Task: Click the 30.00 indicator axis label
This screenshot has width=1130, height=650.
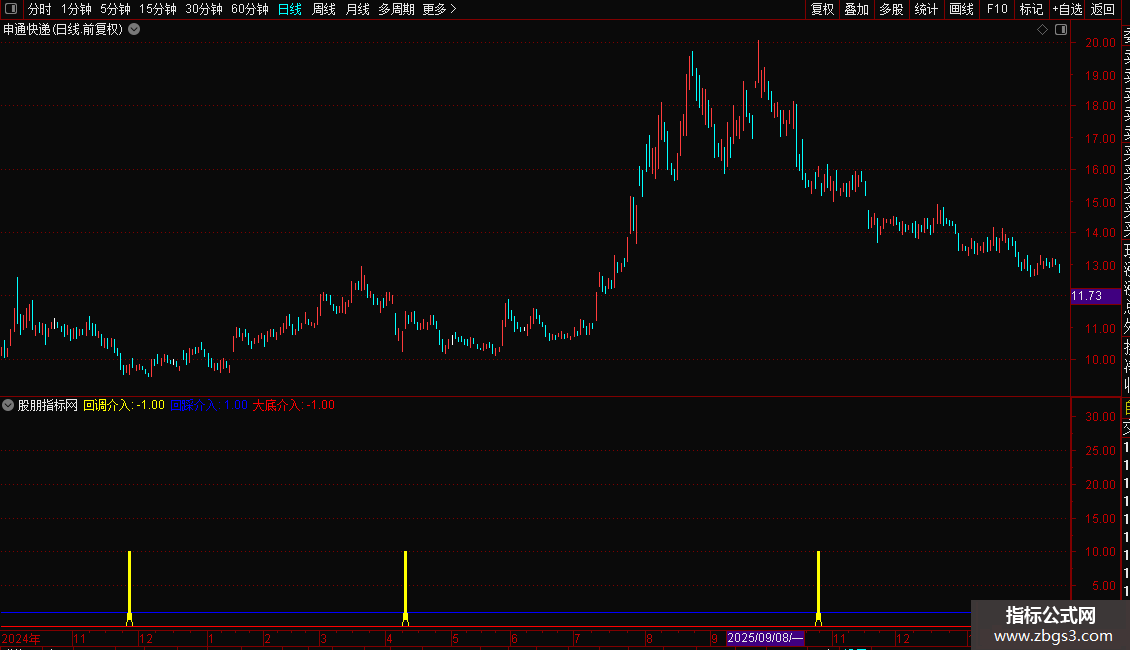Action: tap(1100, 417)
